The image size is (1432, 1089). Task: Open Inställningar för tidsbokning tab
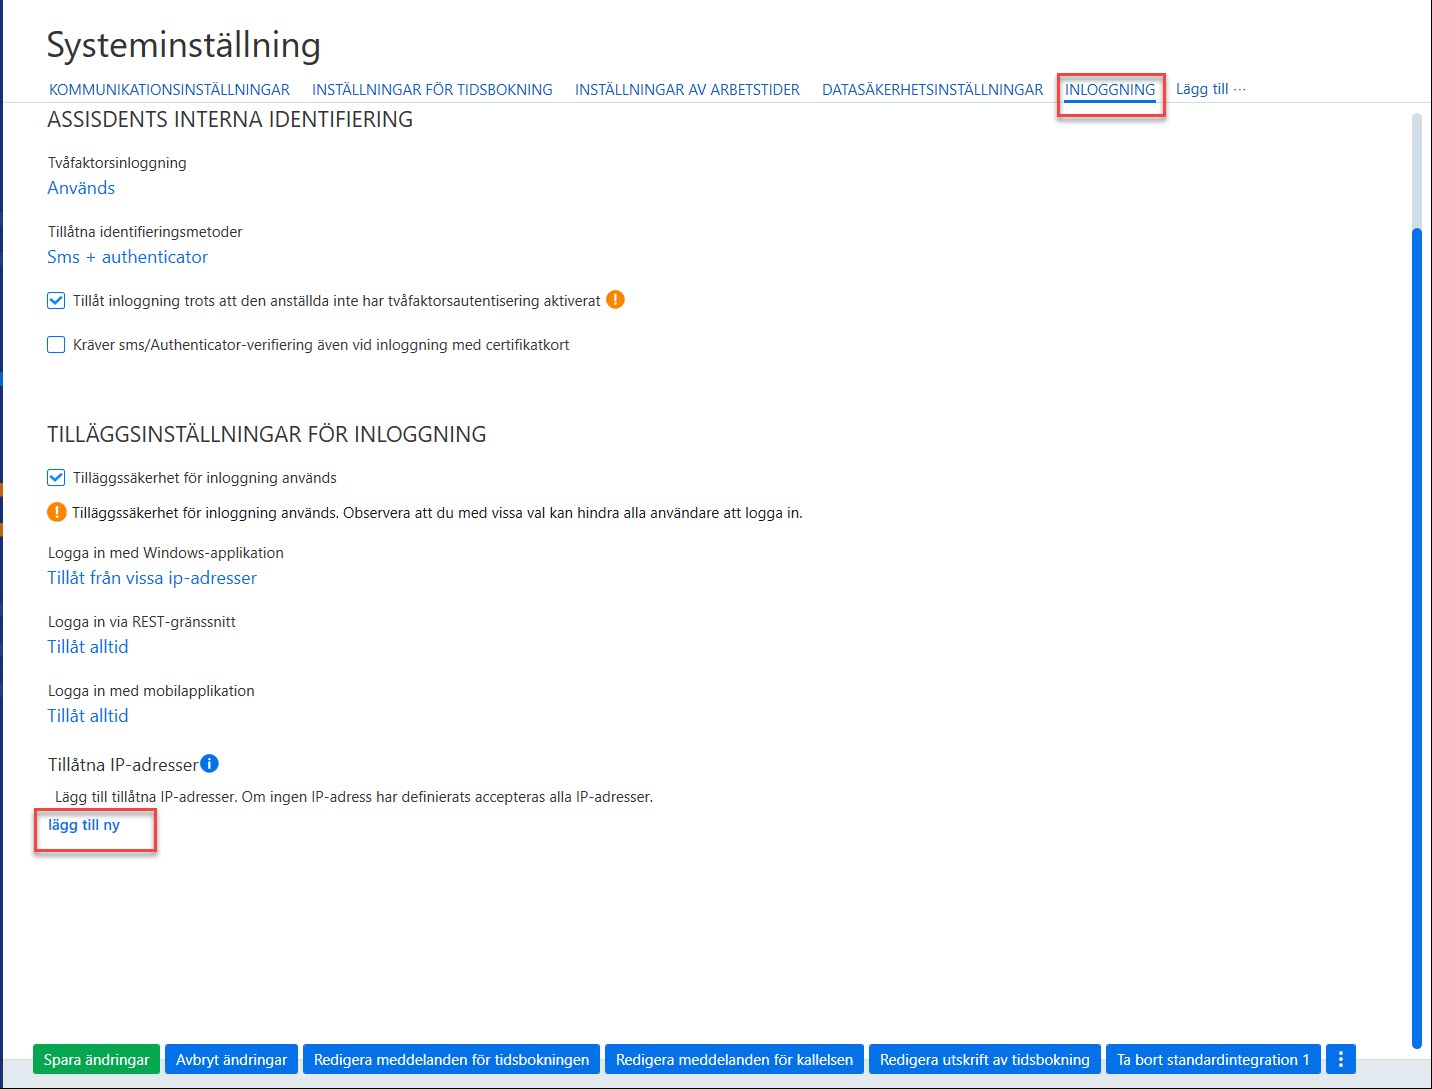432,90
